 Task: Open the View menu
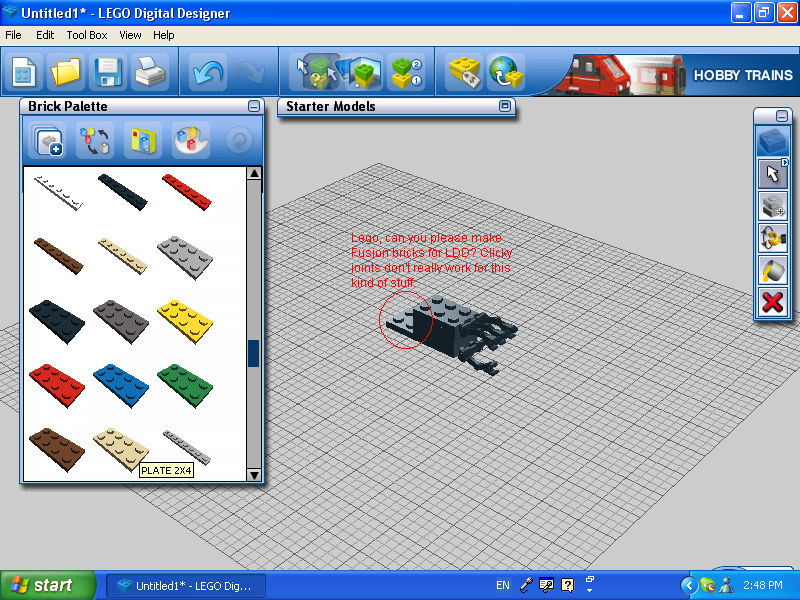[x=130, y=35]
